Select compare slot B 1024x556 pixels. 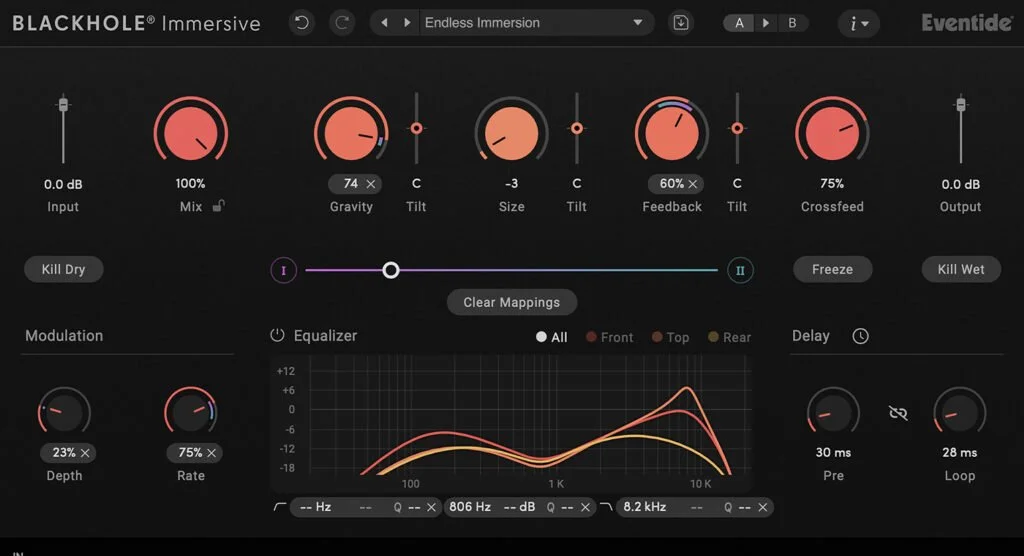(x=792, y=24)
